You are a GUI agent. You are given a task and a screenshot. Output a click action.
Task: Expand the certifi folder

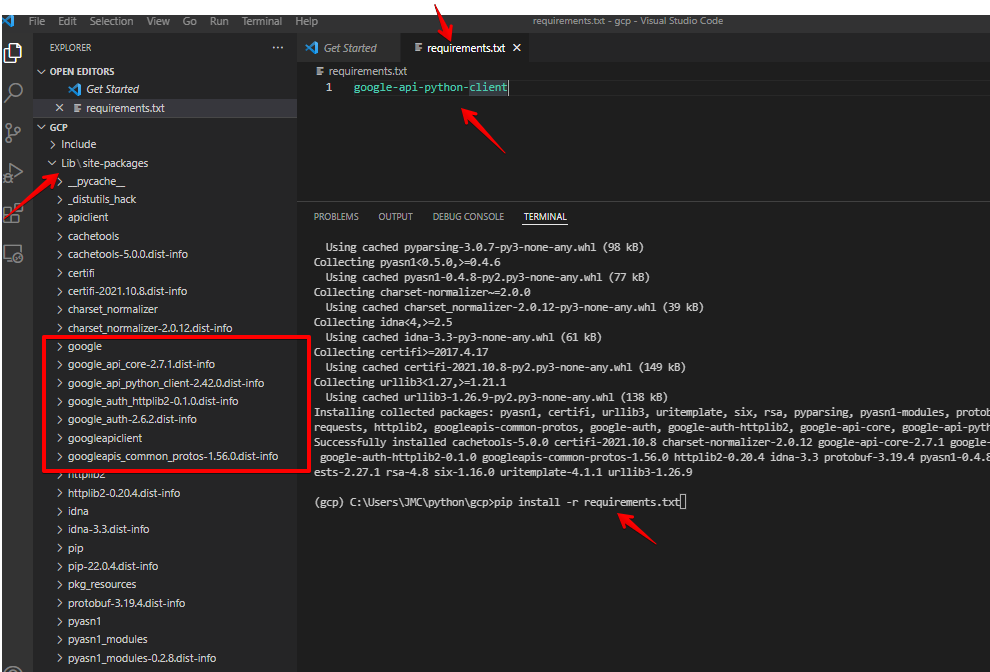click(60, 273)
